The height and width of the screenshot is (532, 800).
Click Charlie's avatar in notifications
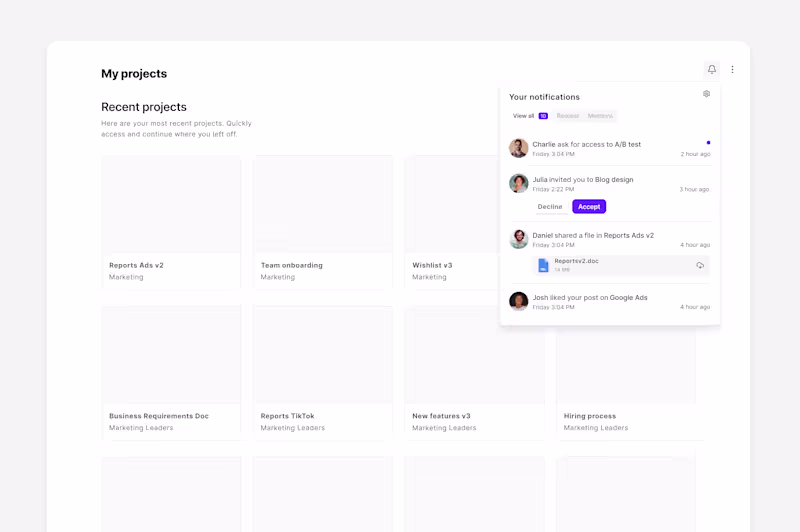tap(518, 148)
